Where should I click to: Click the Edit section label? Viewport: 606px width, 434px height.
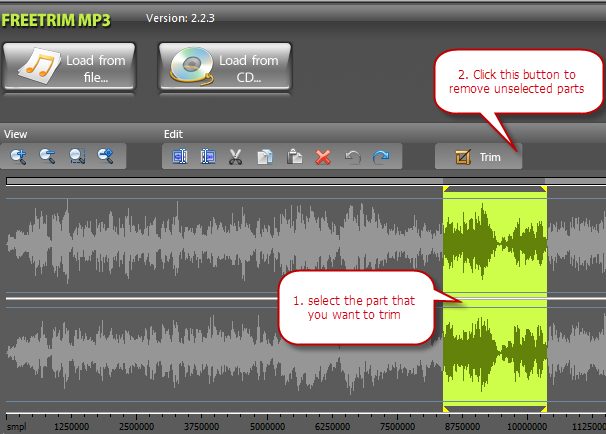click(x=173, y=134)
